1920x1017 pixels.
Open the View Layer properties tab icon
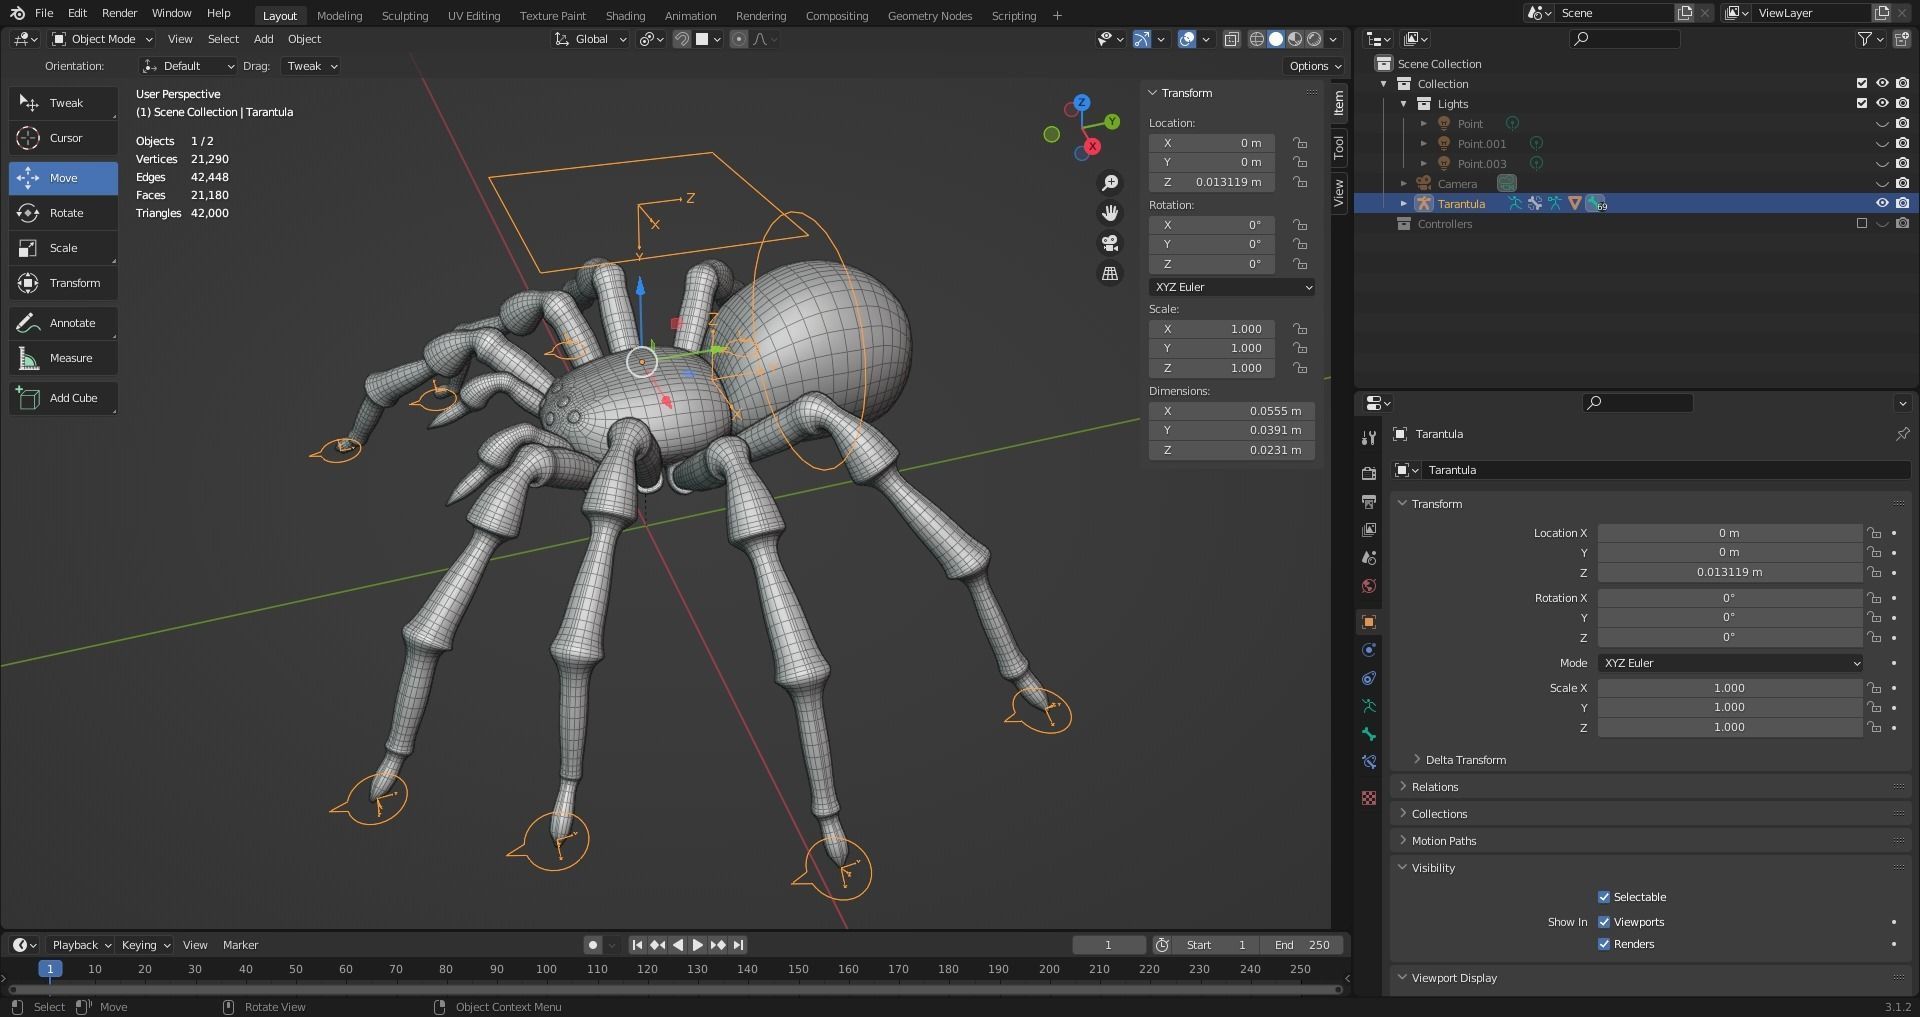click(1369, 529)
